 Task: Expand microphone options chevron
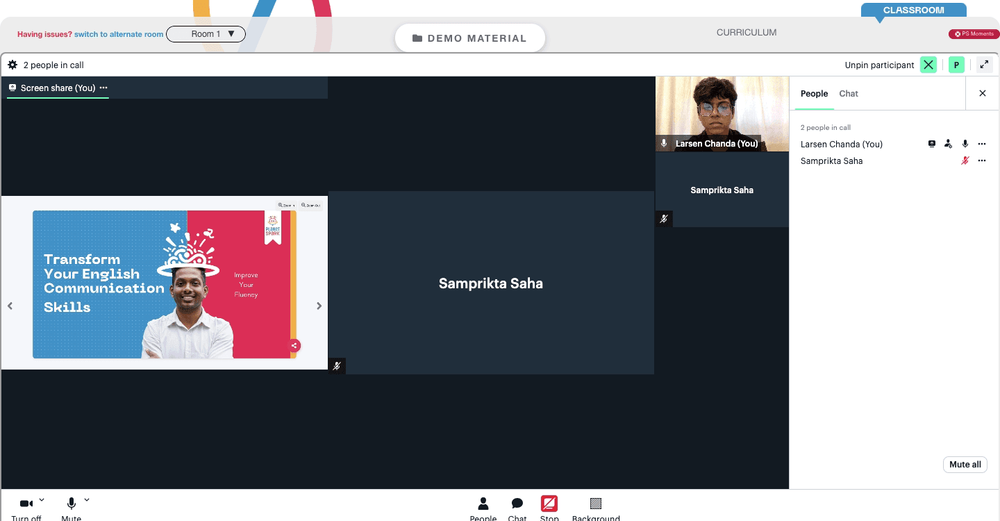click(x=87, y=500)
